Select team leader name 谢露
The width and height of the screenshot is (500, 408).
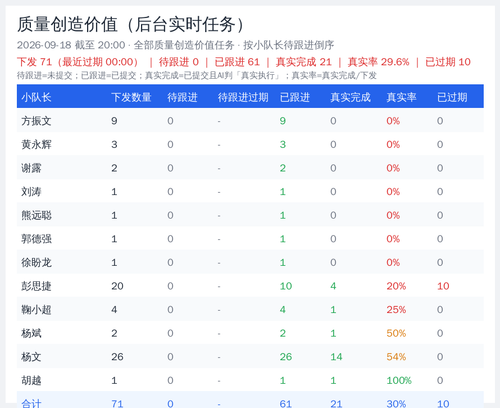point(31,168)
